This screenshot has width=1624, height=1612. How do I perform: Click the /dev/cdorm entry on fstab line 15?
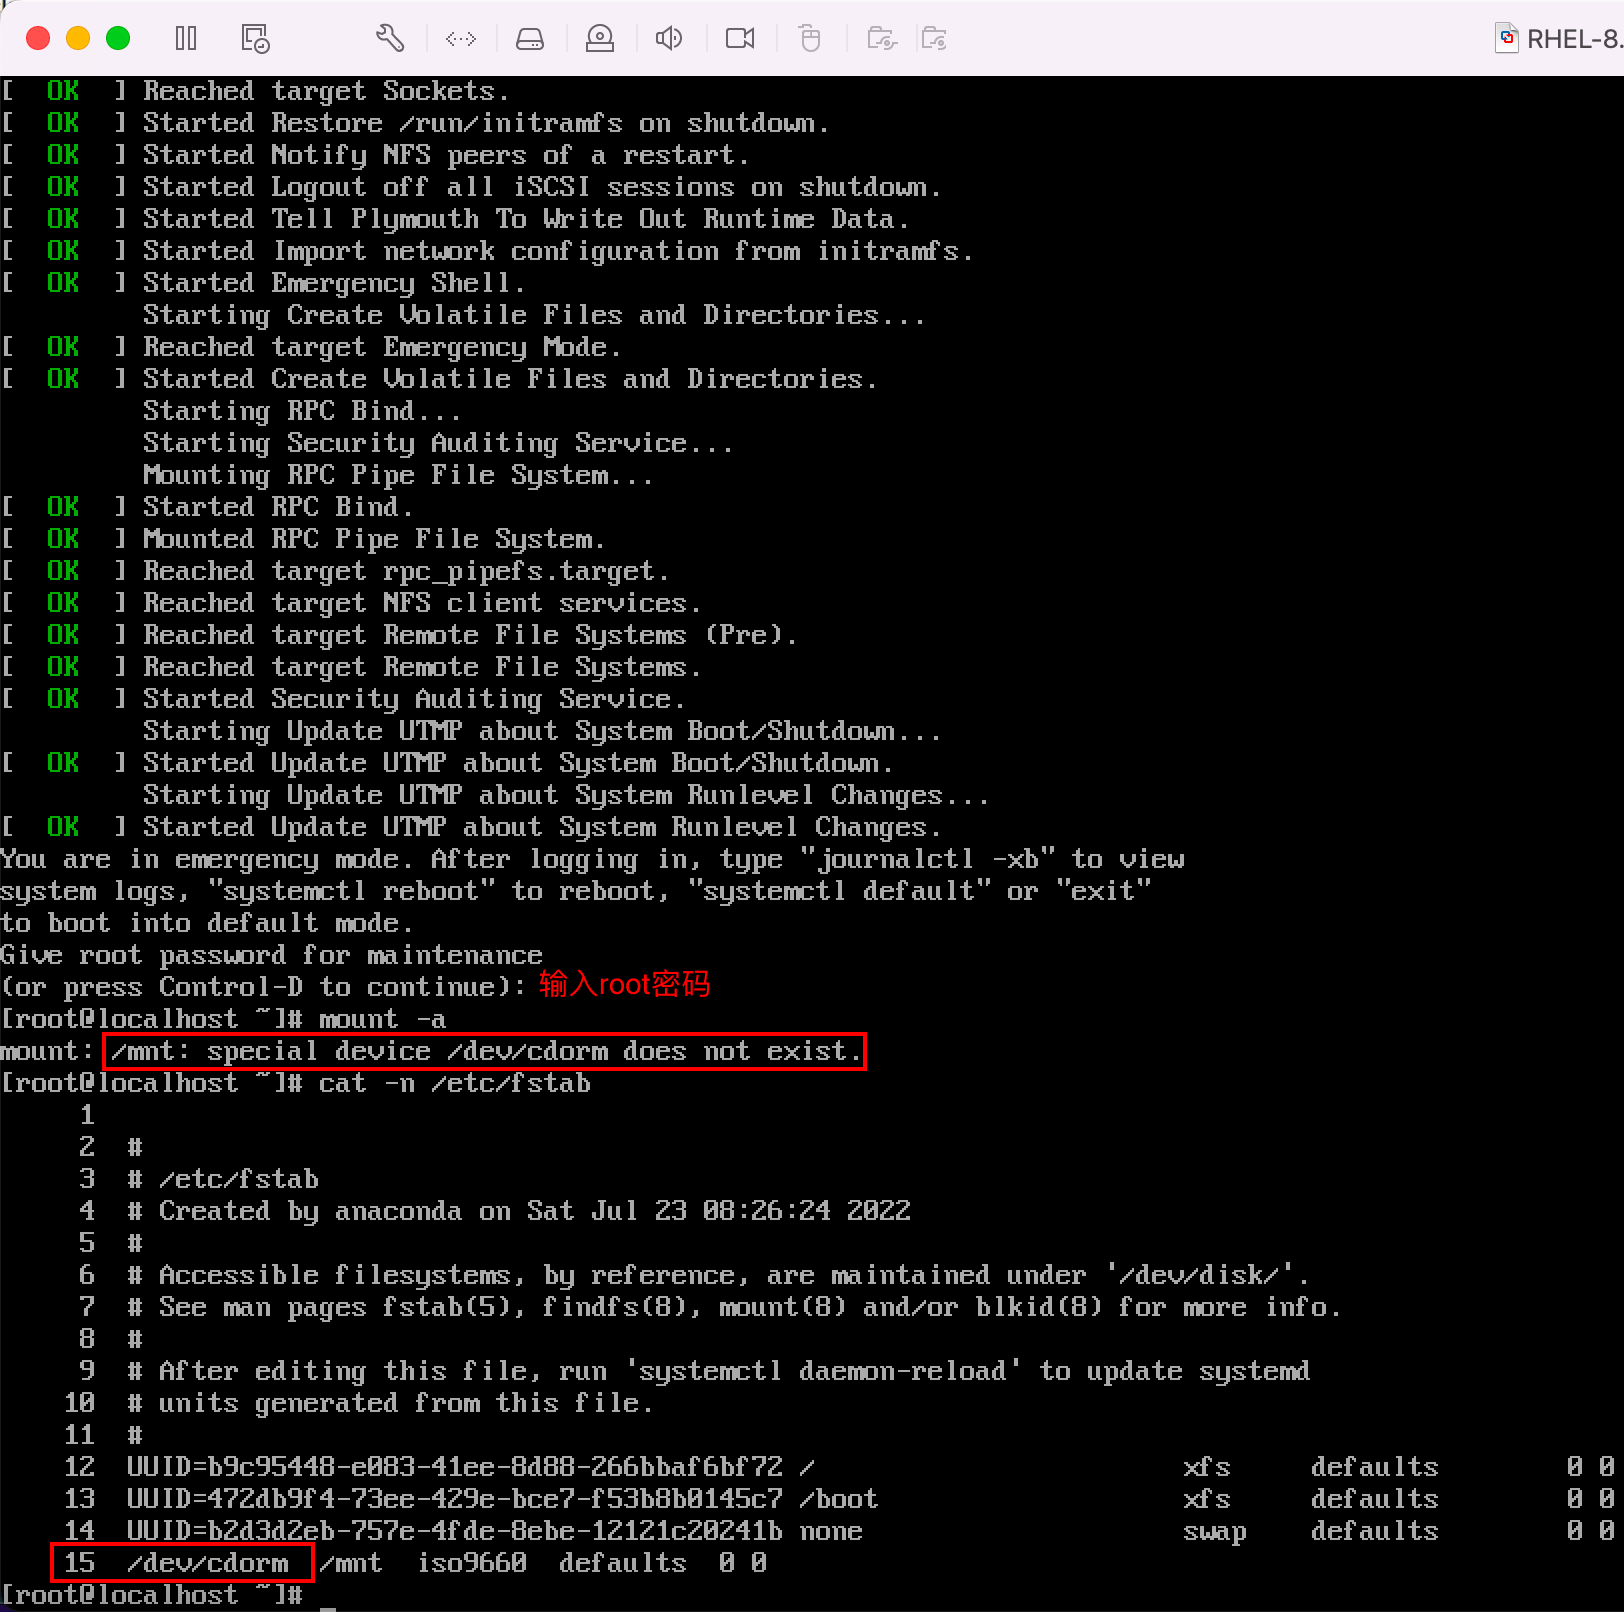[207, 1562]
